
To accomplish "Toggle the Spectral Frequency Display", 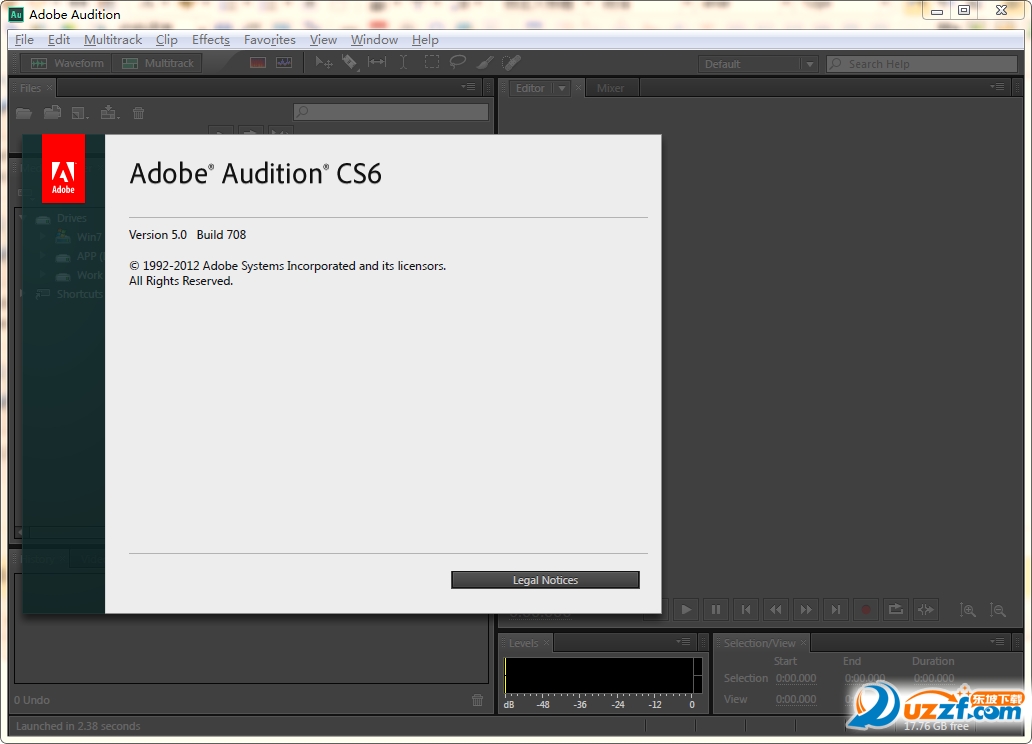I will pyautogui.click(x=257, y=63).
